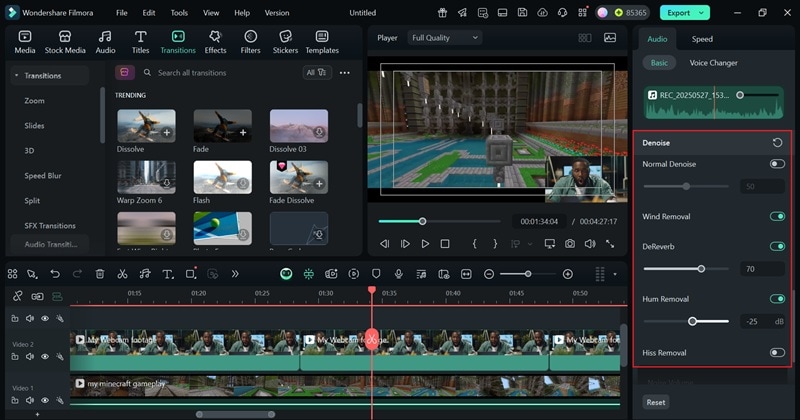Select the crop tool in timeline toolbar
This screenshot has height=420, width=800.
190,274
